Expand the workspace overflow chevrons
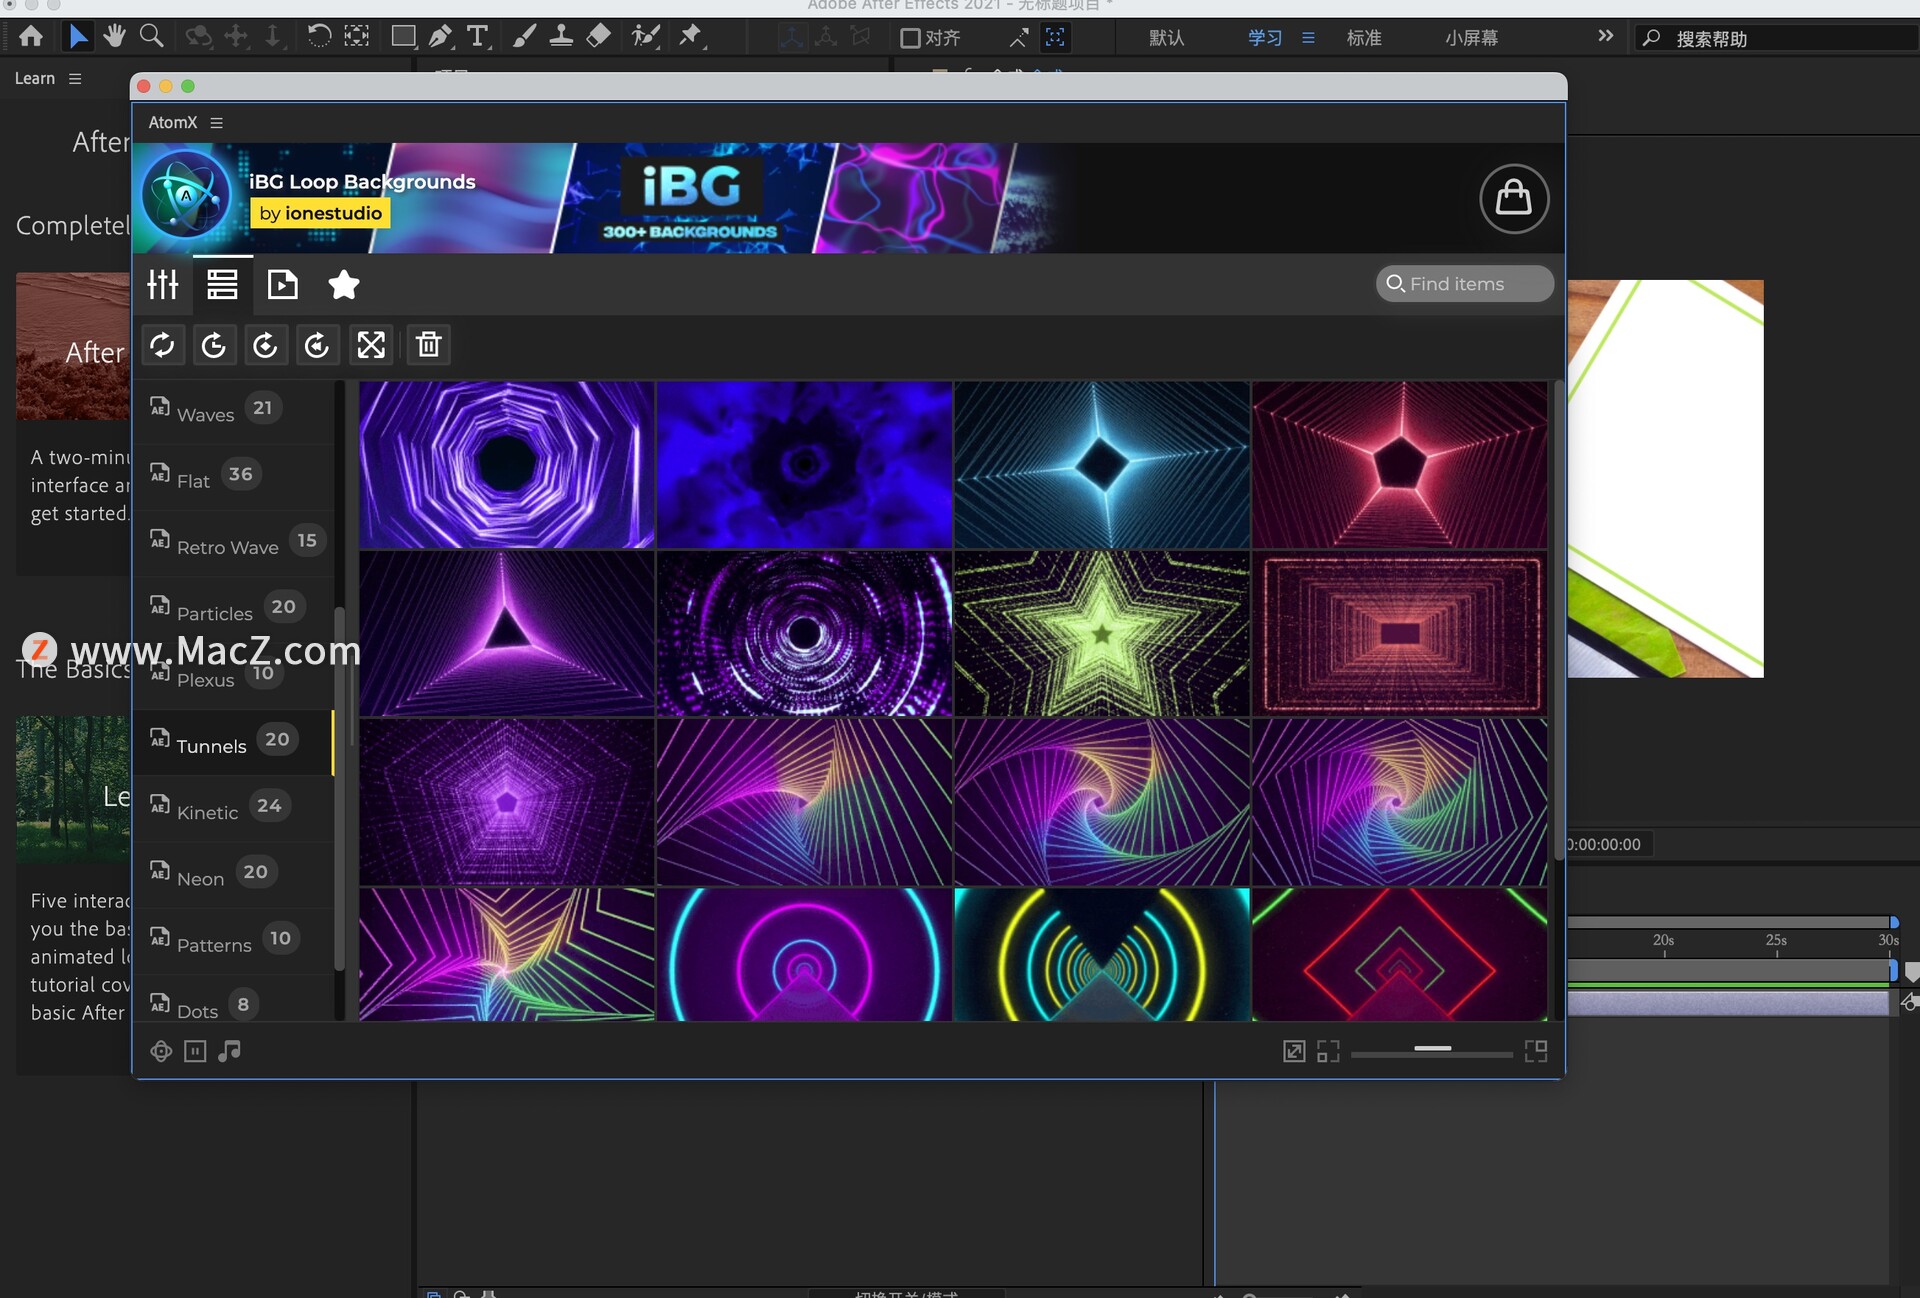Image resolution: width=1920 pixels, height=1298 pixels. tap(1605, 36)
